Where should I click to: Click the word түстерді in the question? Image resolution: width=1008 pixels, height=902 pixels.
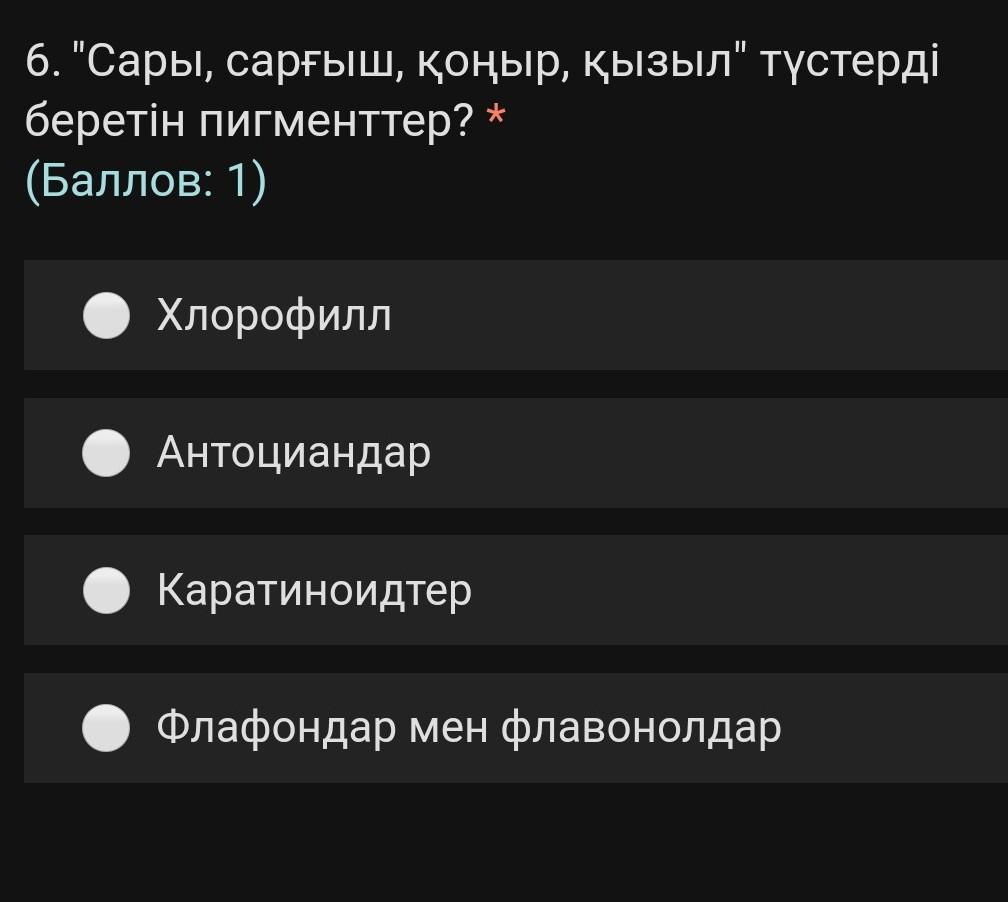[x=850, y=62]
